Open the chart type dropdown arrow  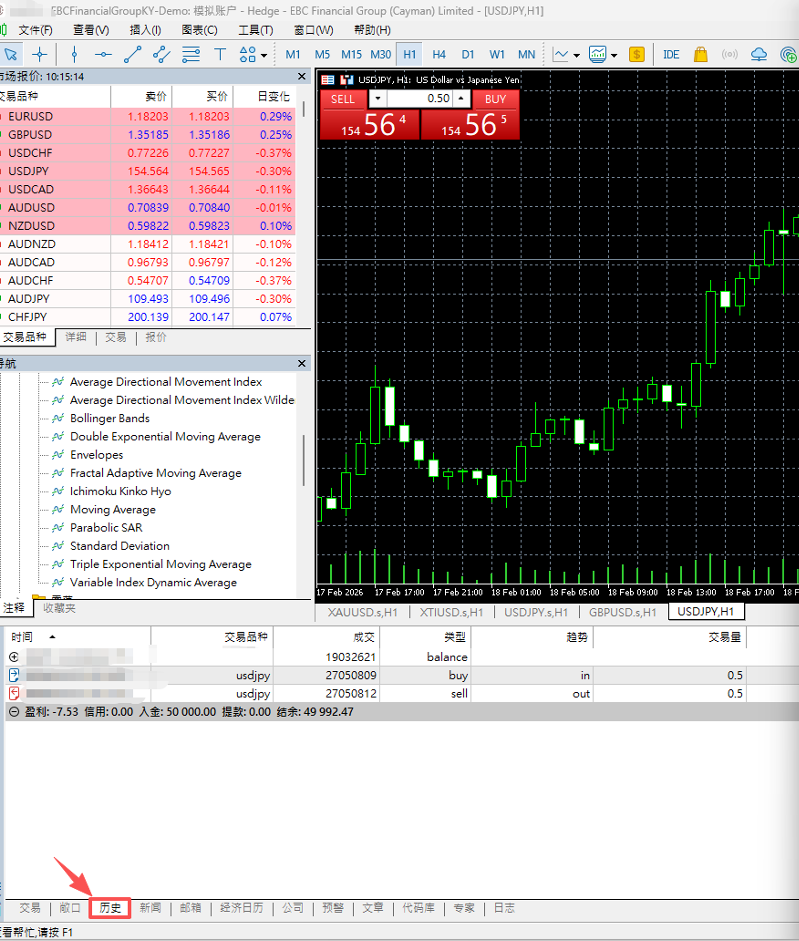point(576,55)
